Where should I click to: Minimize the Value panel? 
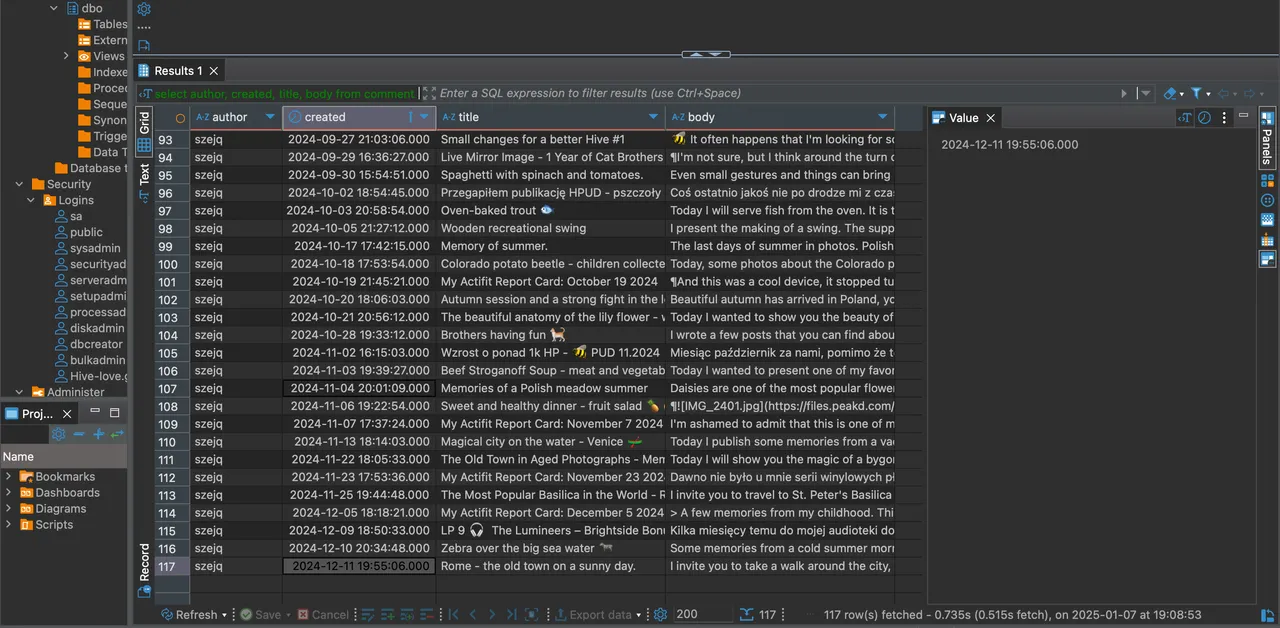1244,115
